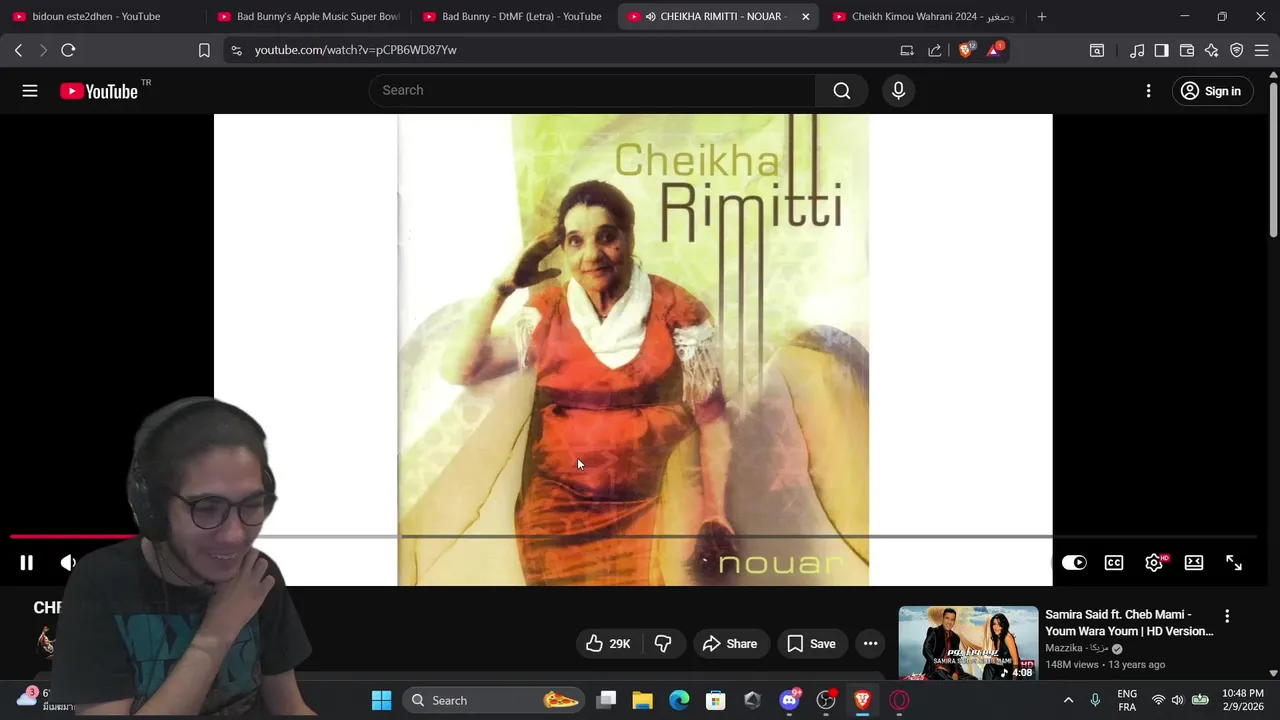
Task: Switch to Bad Bunny's Apple Music Super Bowl tab
Action: [x=310, y=17]
